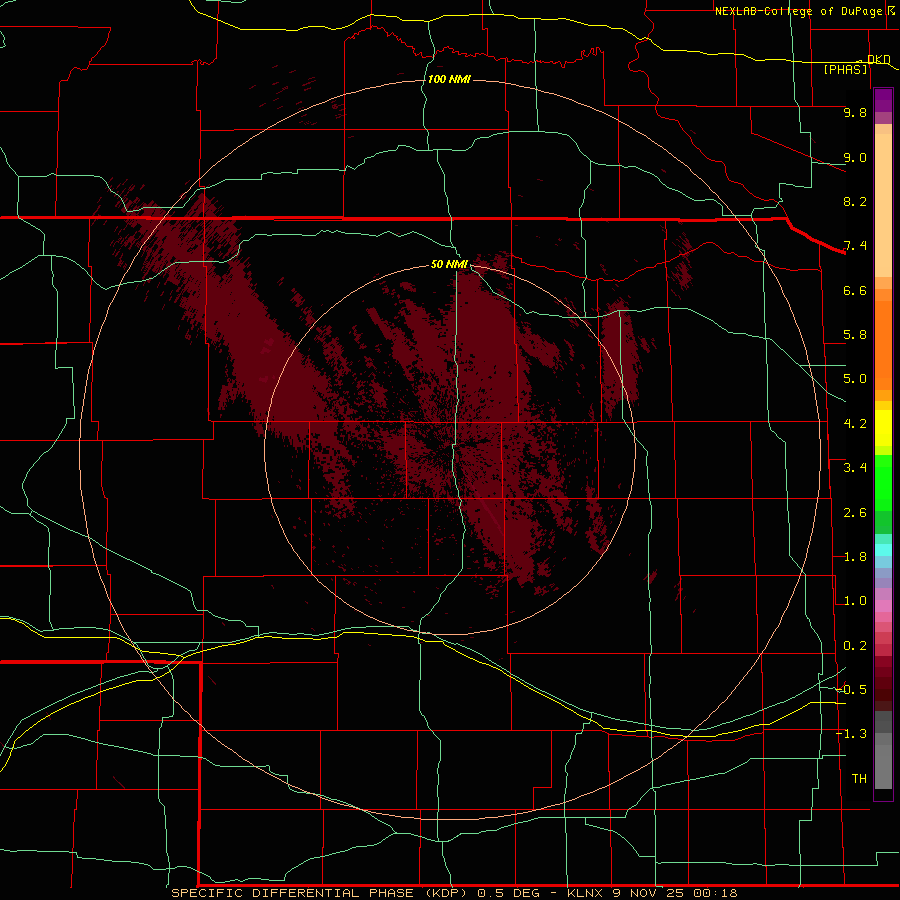Click the 5.0 value on color scale

pyautogui.click(x=855, y=379)
